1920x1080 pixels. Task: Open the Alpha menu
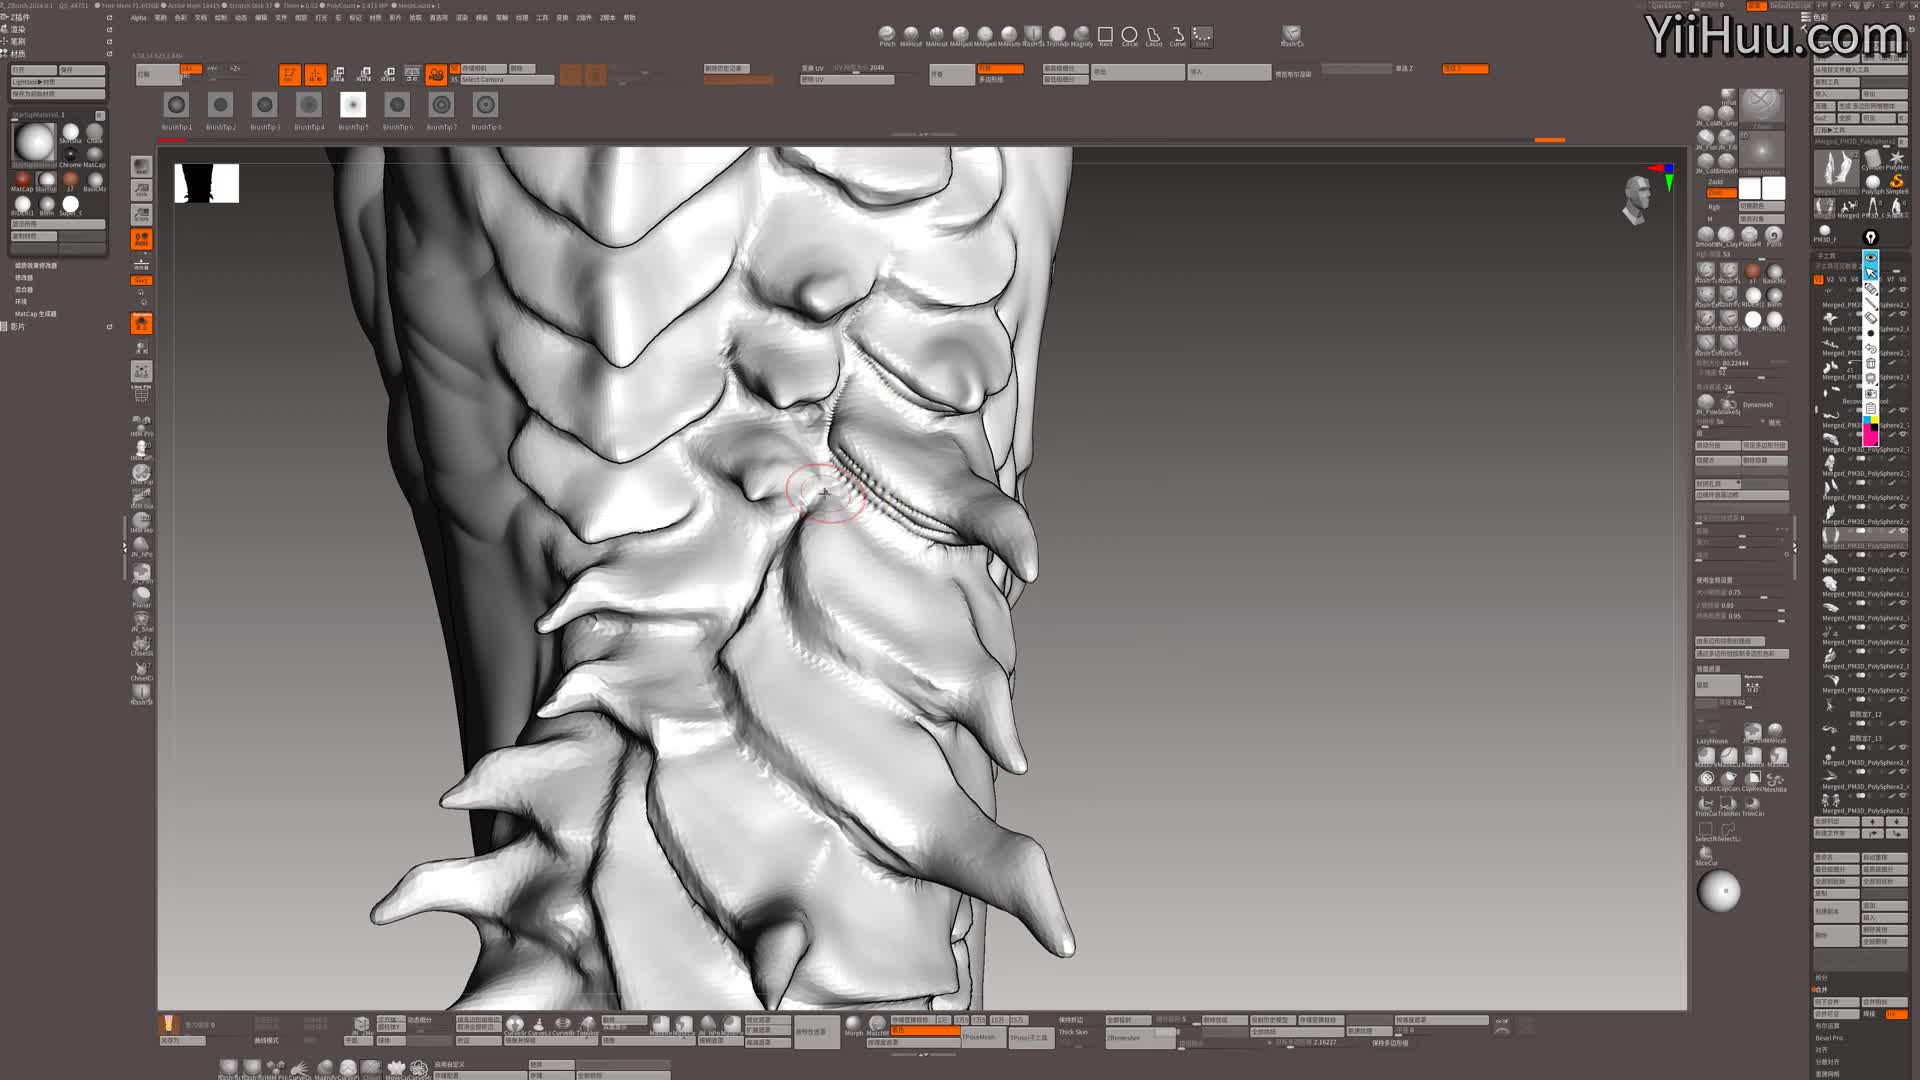point(138,17)
